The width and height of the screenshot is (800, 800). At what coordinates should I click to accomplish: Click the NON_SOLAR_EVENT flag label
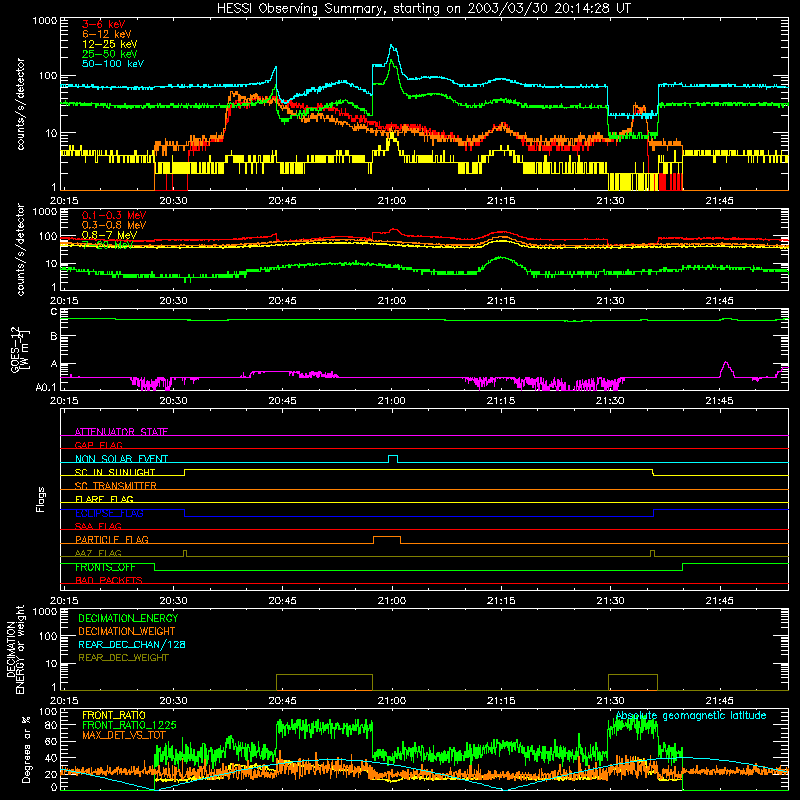121,459
